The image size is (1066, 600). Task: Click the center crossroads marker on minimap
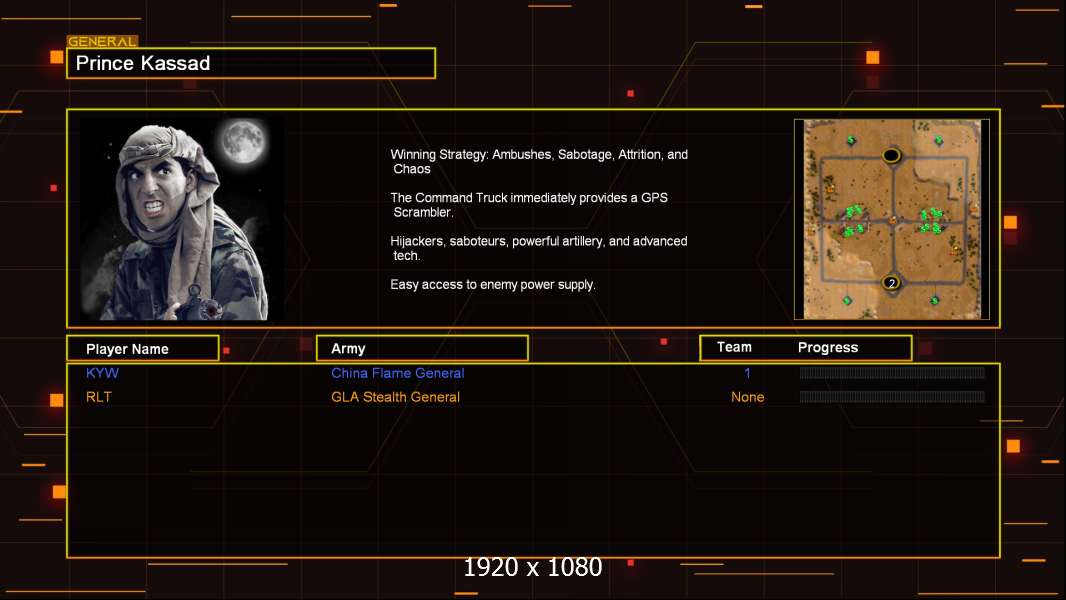click(x=893, y=219)
